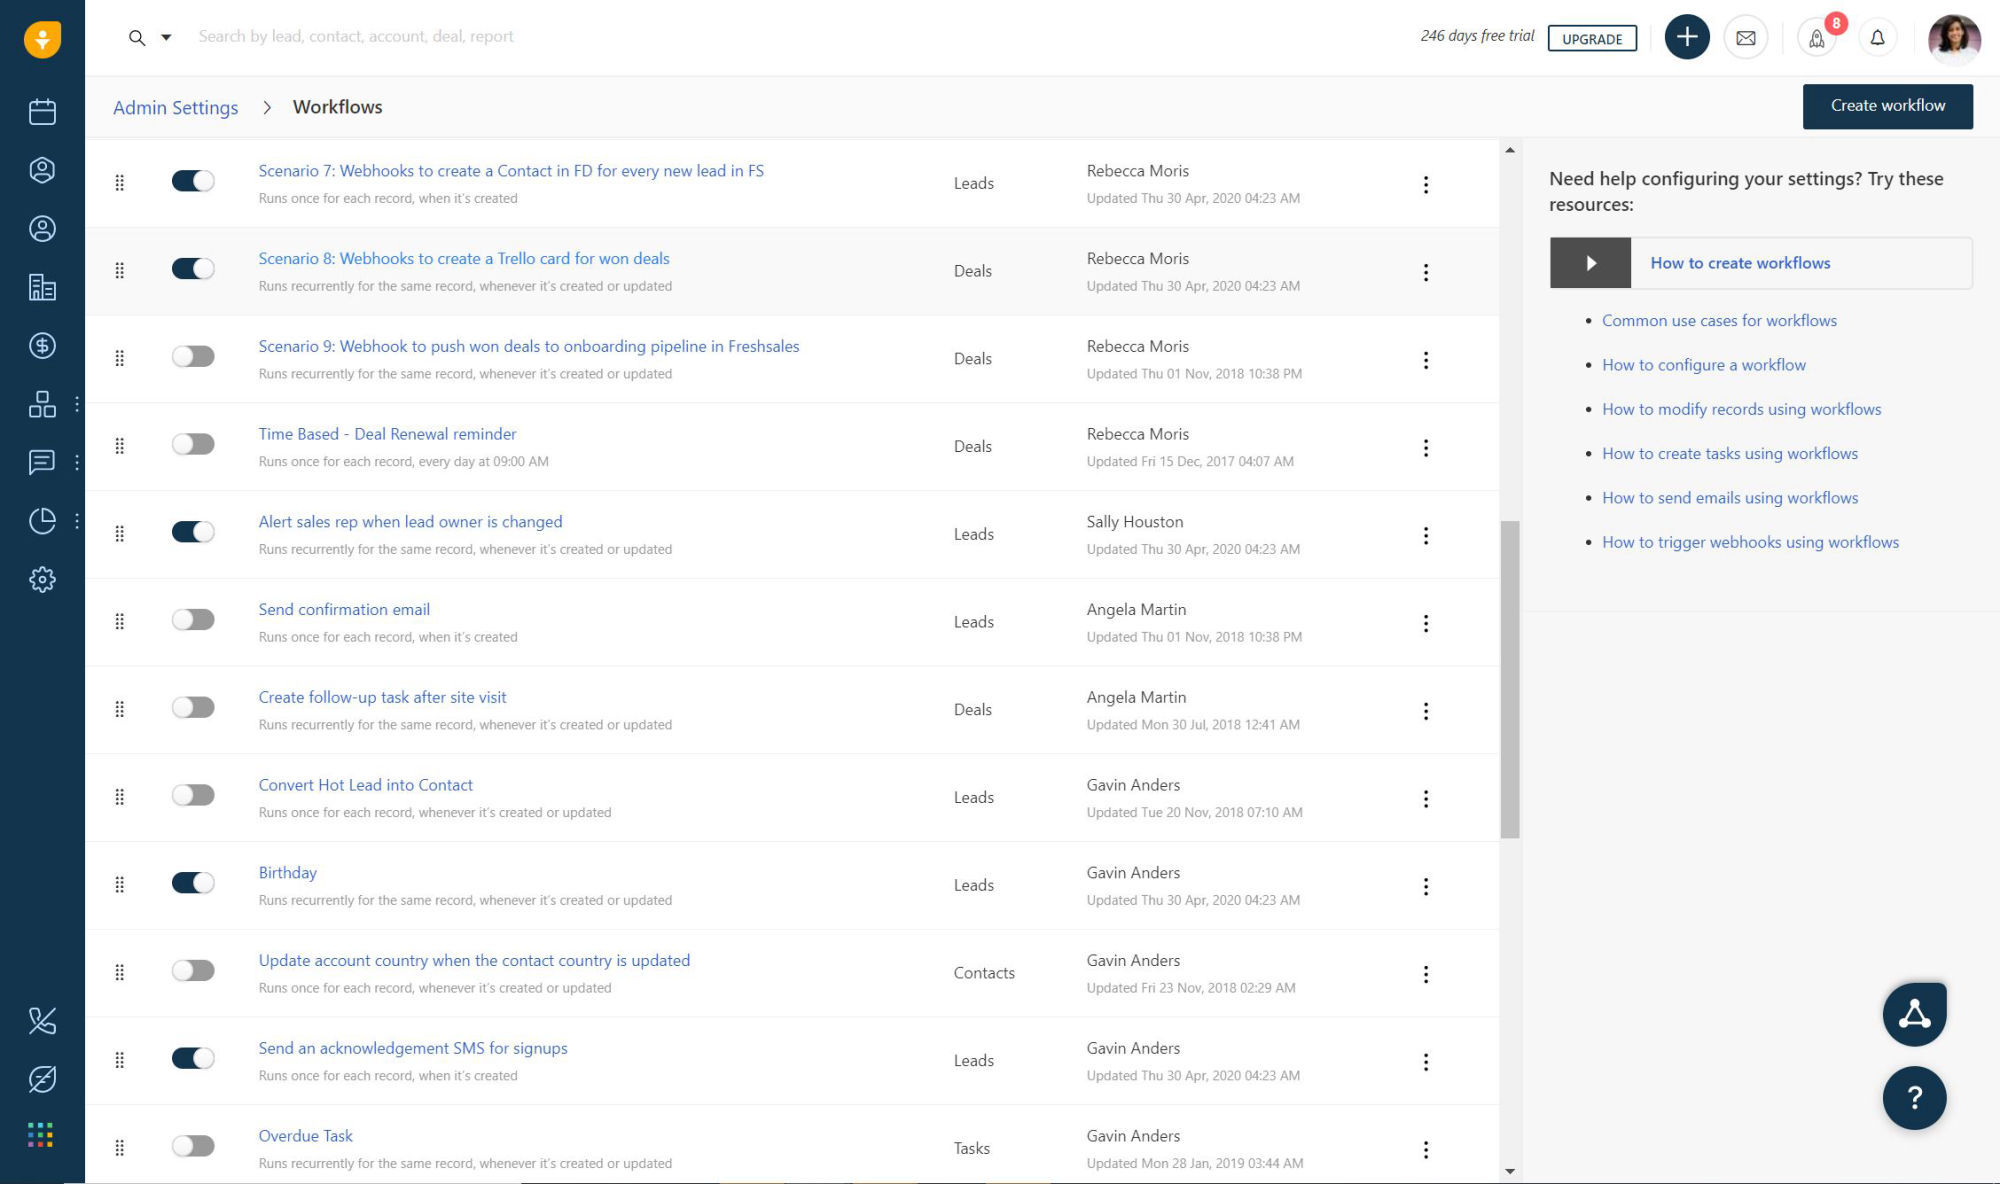Screen dimensions: 2000x1184
Task: Open the apps grid at sidebar bottom
Action: (x=42, y=1134)
